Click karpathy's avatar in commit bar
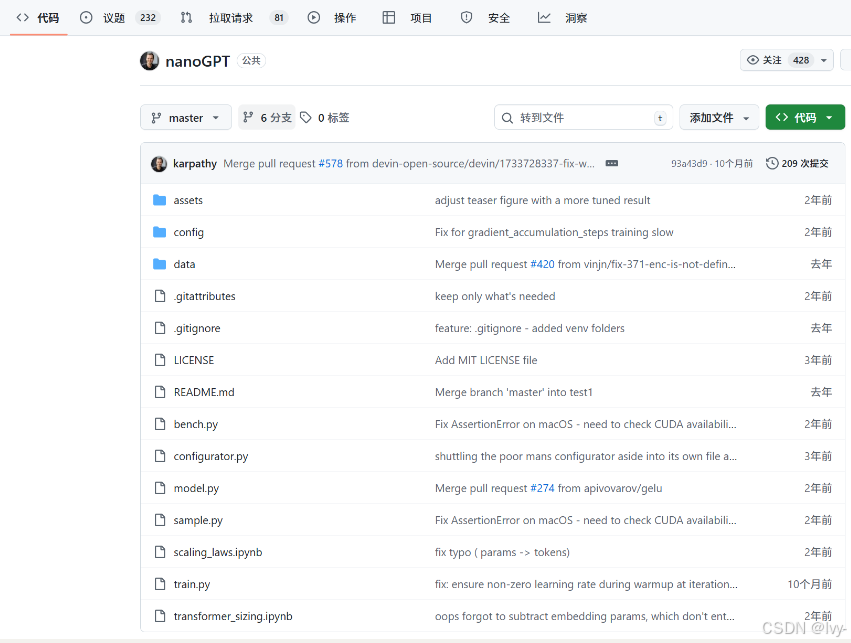 [x=159, y=163]
